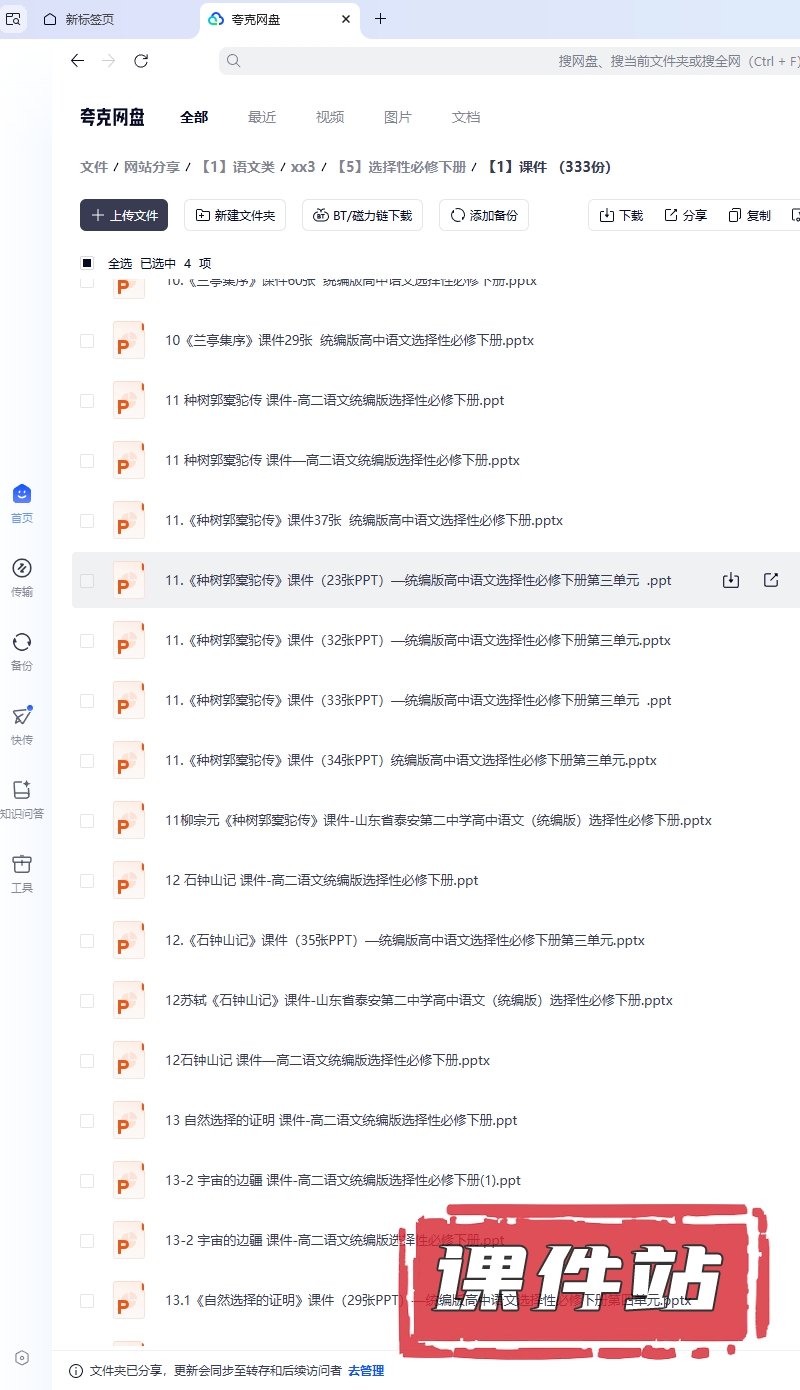Switch to the 文档 tab
This screenshot has width=800, height=1390.
coord(466,117)
